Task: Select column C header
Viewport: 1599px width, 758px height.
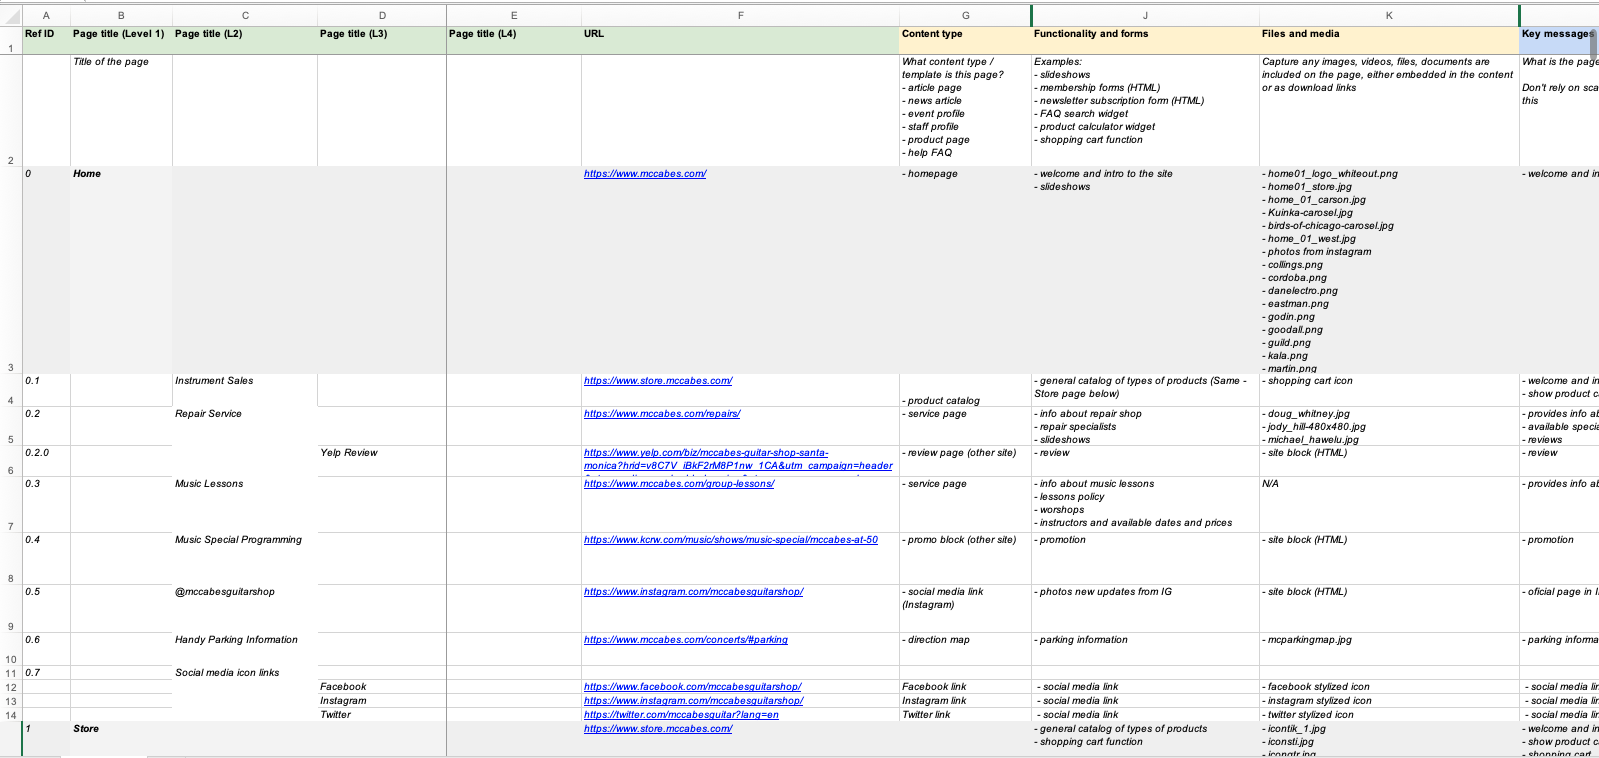Action: (245, 16)
